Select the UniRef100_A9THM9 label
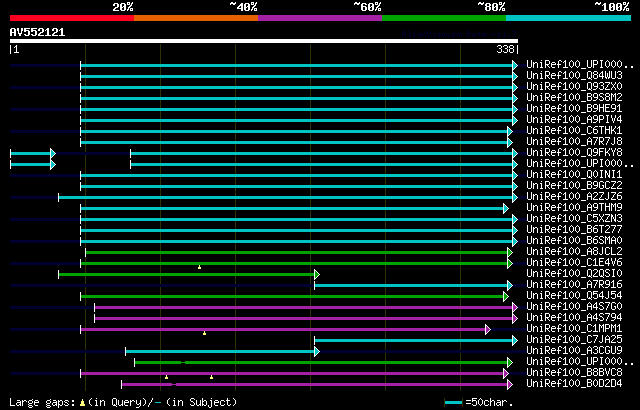The image size is (640, 410). click(x=574, y=208)
